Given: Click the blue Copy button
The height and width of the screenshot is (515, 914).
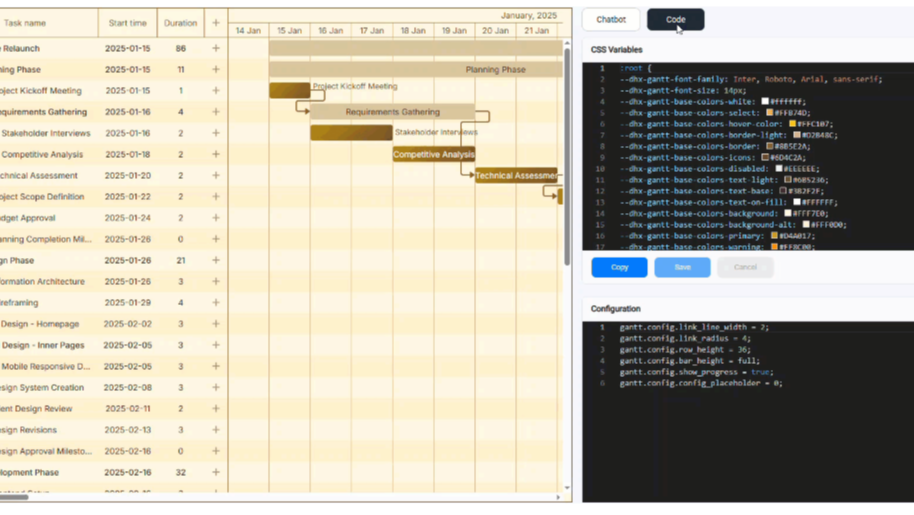Looking at the screenshot, I should click(x=619, y=267).
